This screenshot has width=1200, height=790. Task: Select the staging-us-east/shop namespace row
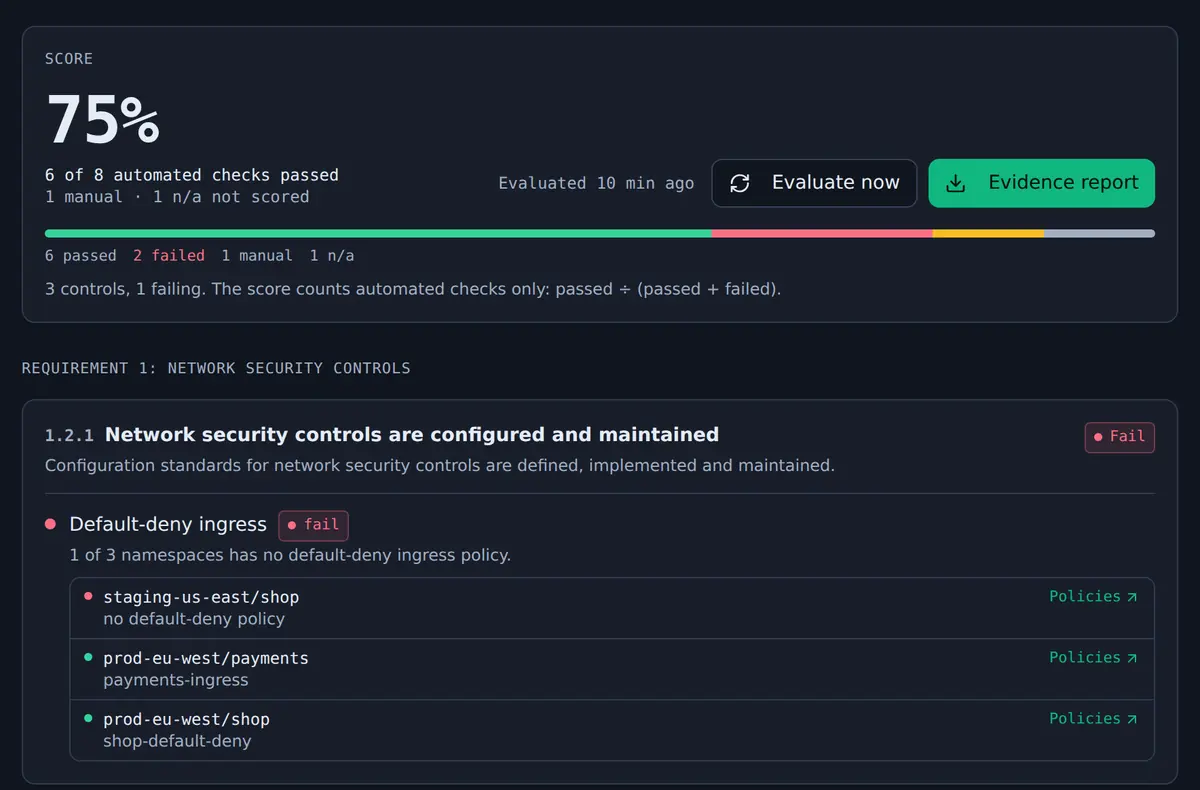612,608
